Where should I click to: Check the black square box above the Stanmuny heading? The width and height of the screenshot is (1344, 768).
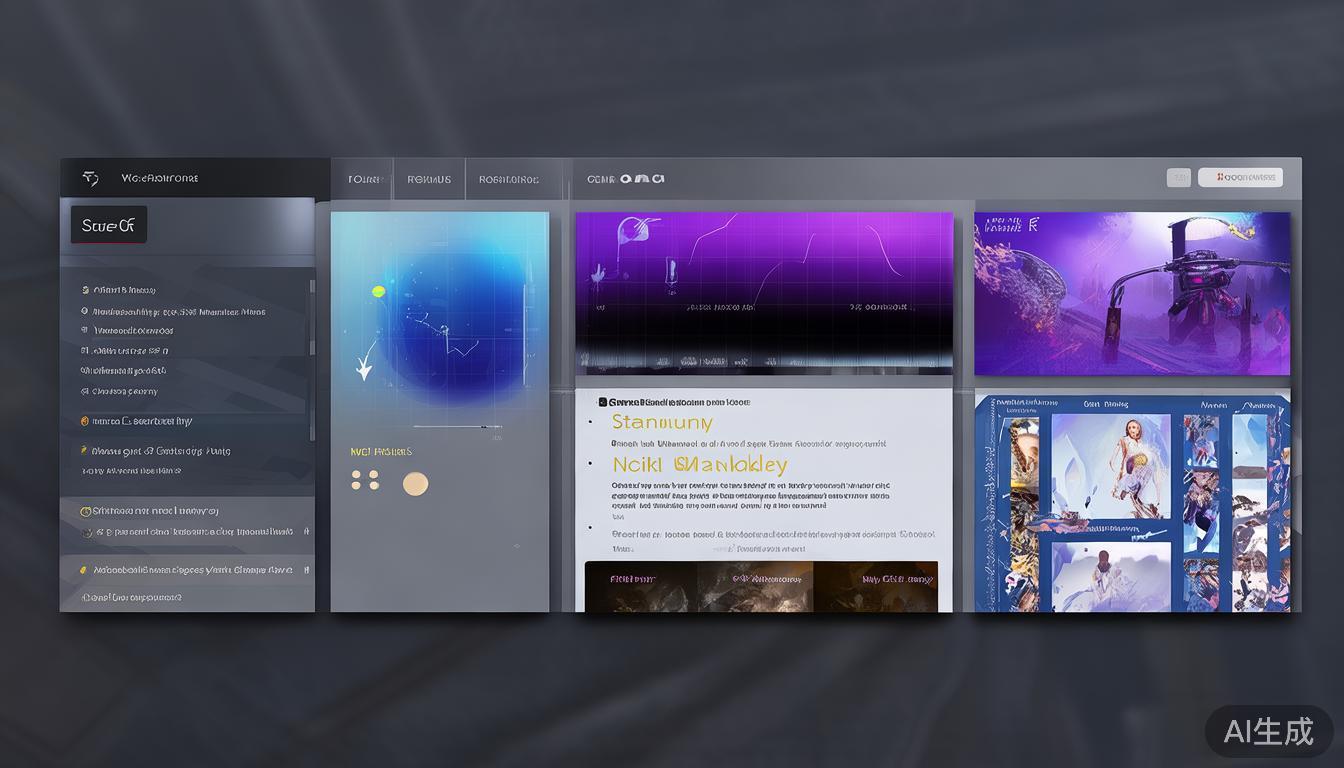602,402
